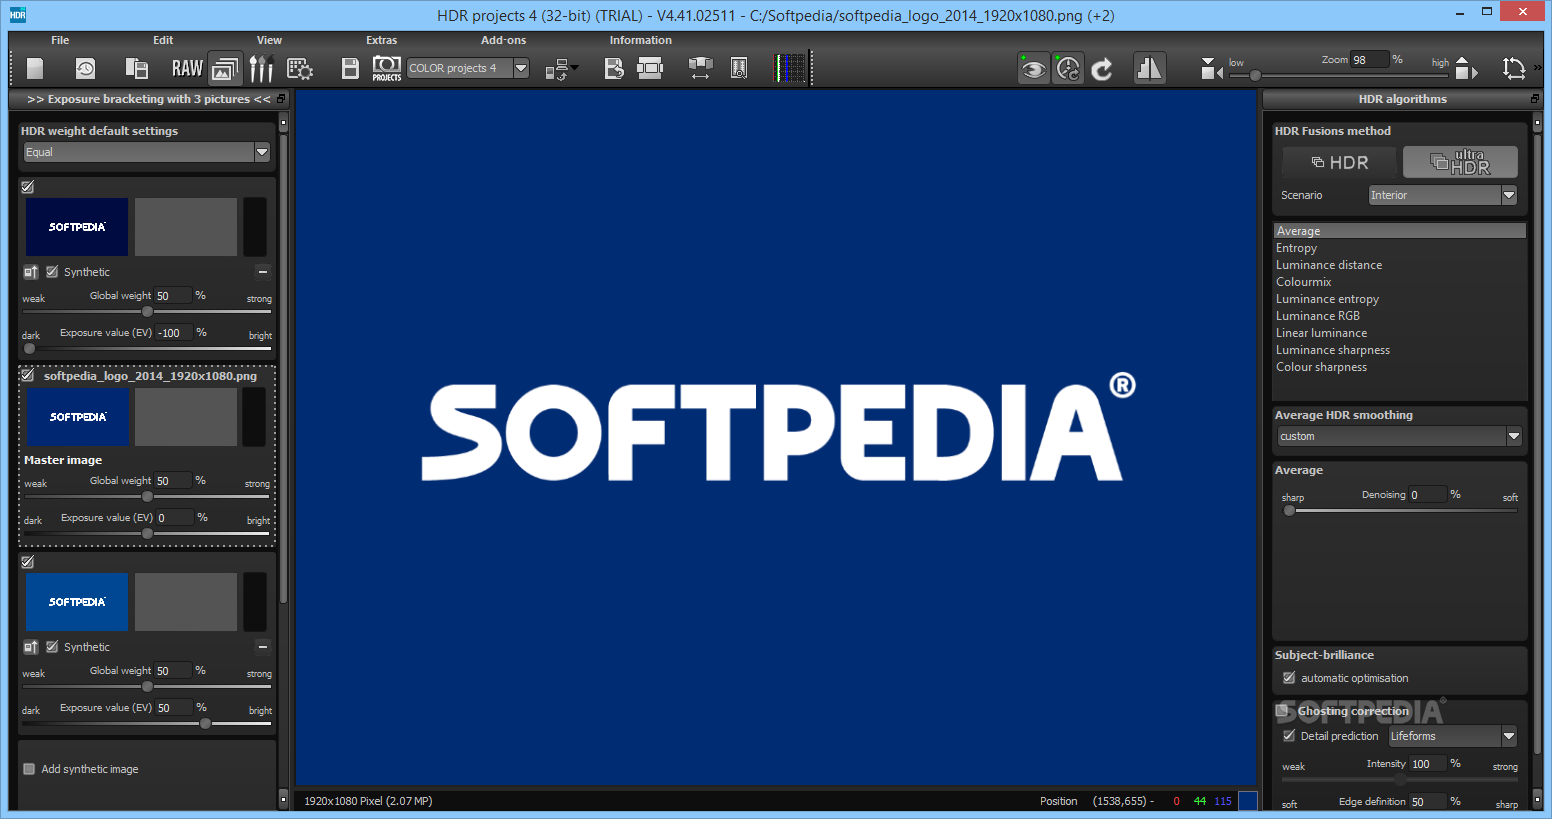Undock the Exposure bracketing panel
This screenshot has height=819, width=1552.
(x=281, y=99)
